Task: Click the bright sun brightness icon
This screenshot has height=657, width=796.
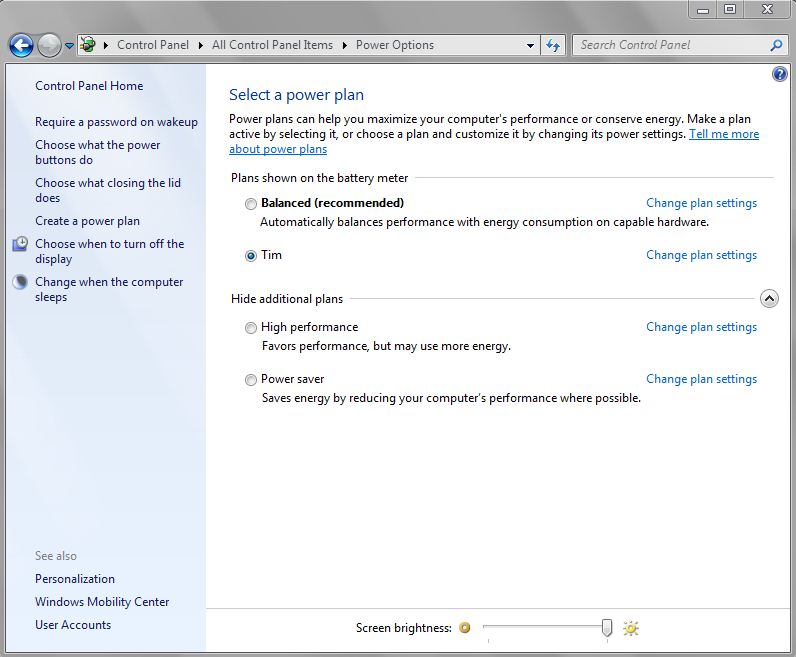Action: tap(631, 628)
